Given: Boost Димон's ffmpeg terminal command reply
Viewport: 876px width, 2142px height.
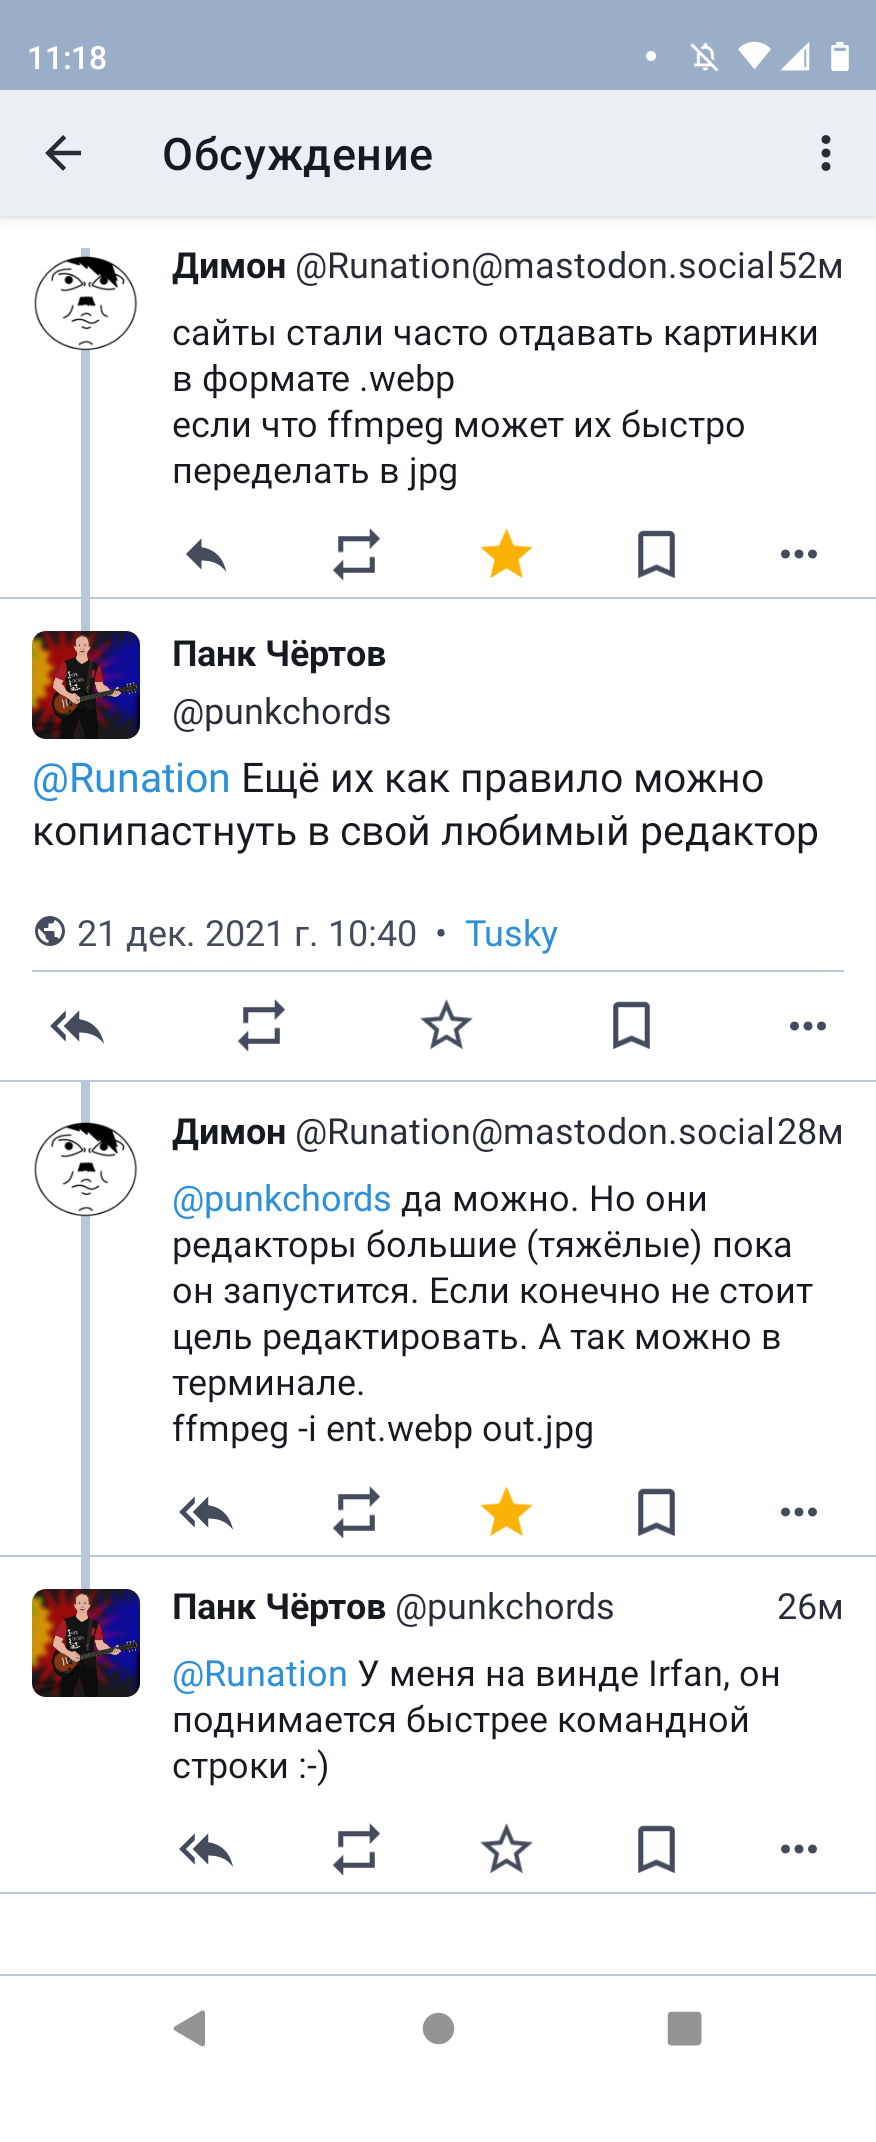Looking at the screenshot, I should click(x=356, y=1512).
